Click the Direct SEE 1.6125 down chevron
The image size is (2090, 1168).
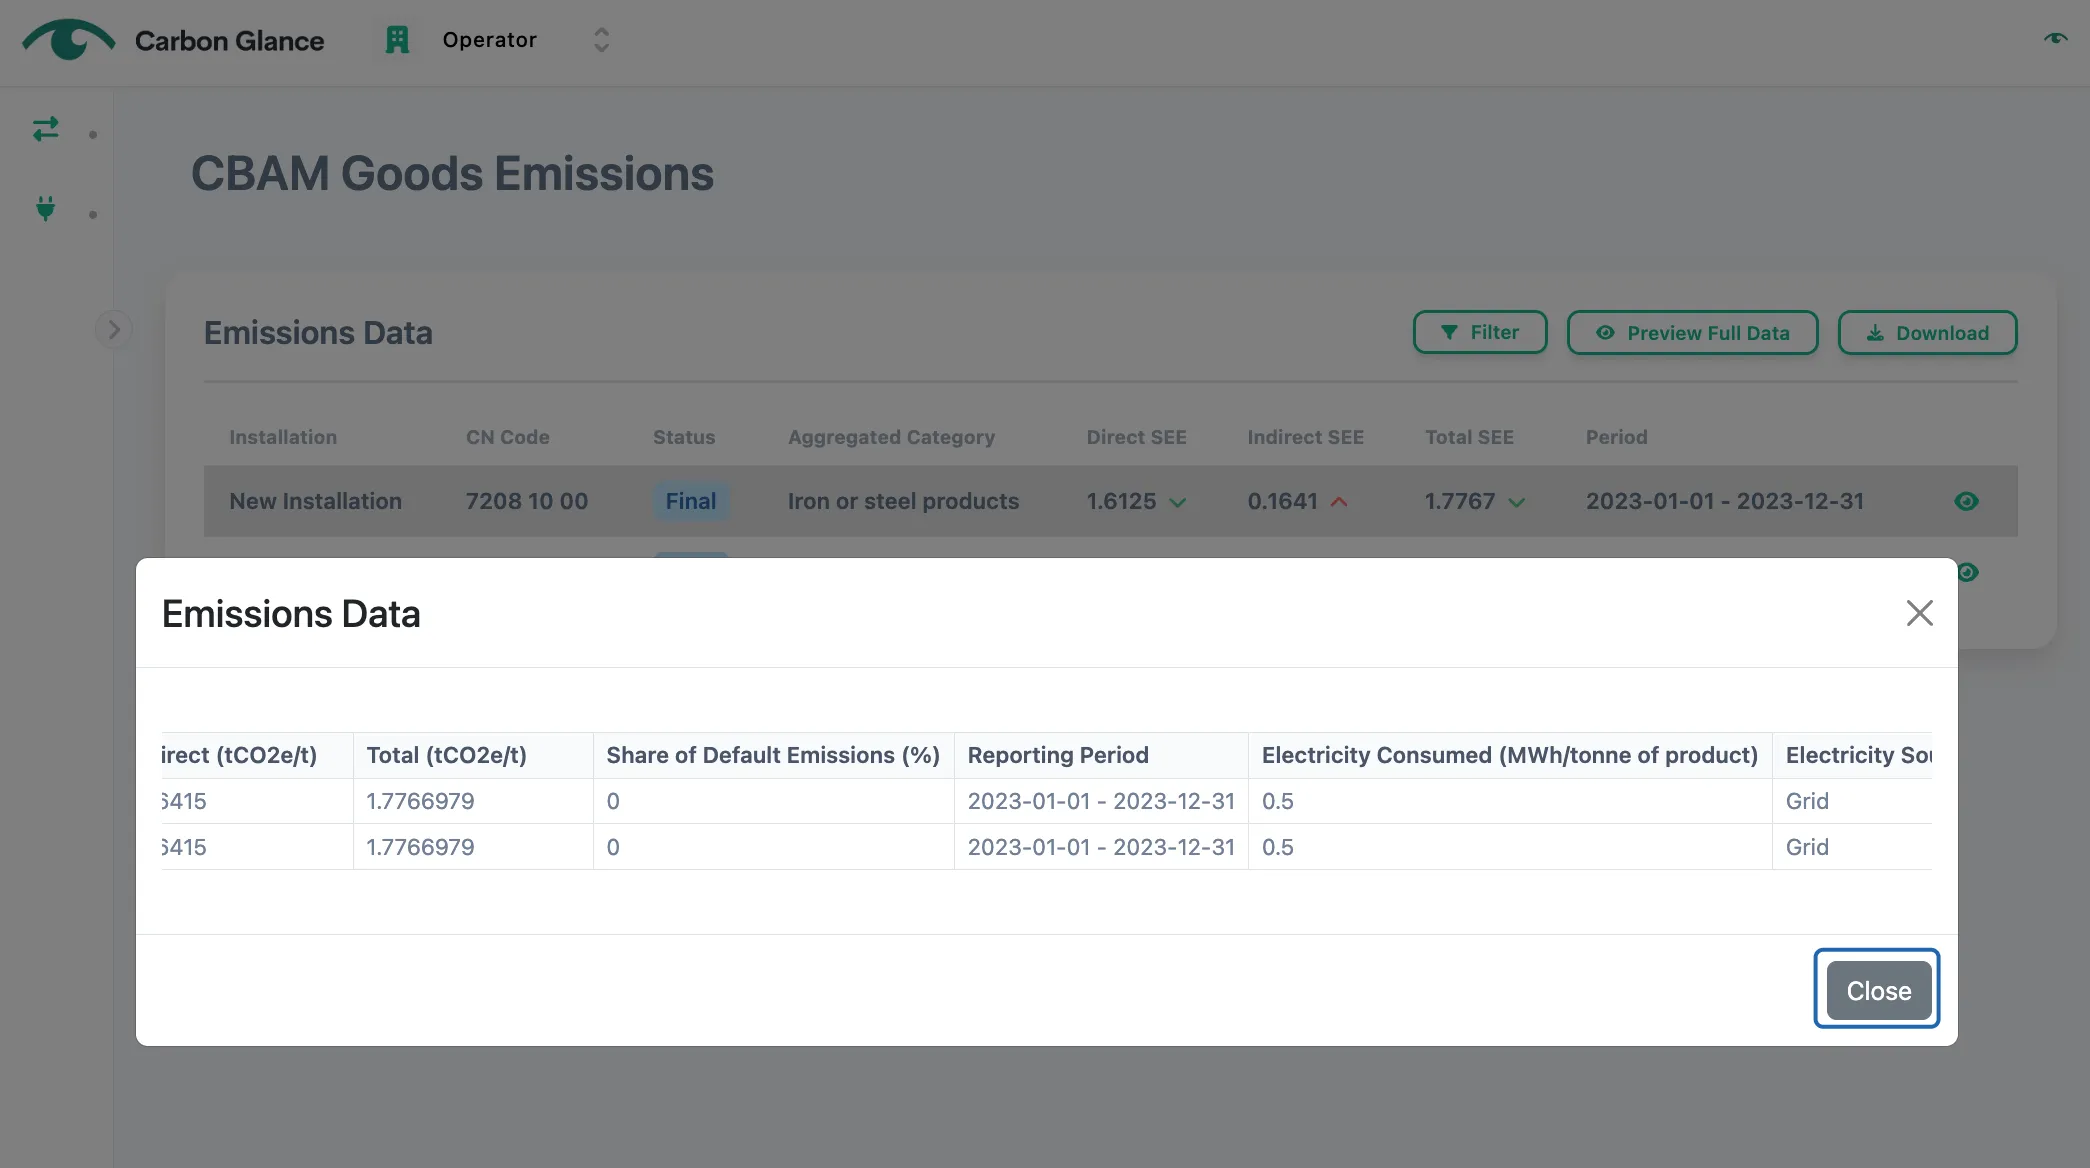[x=1178, y=502]
